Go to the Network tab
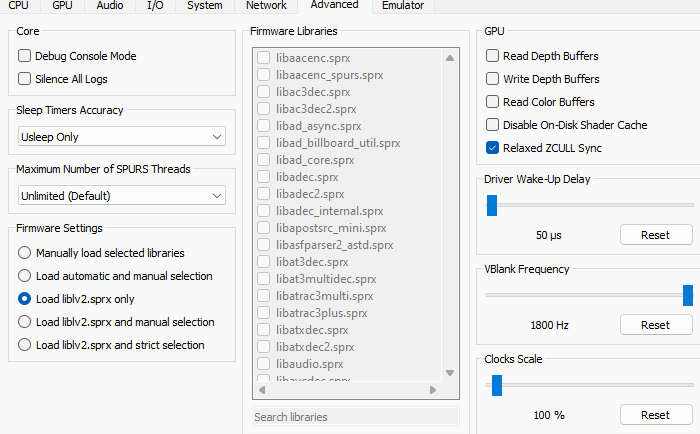The height and width of the screenshot is (434, 700). [x=265, y=6]
